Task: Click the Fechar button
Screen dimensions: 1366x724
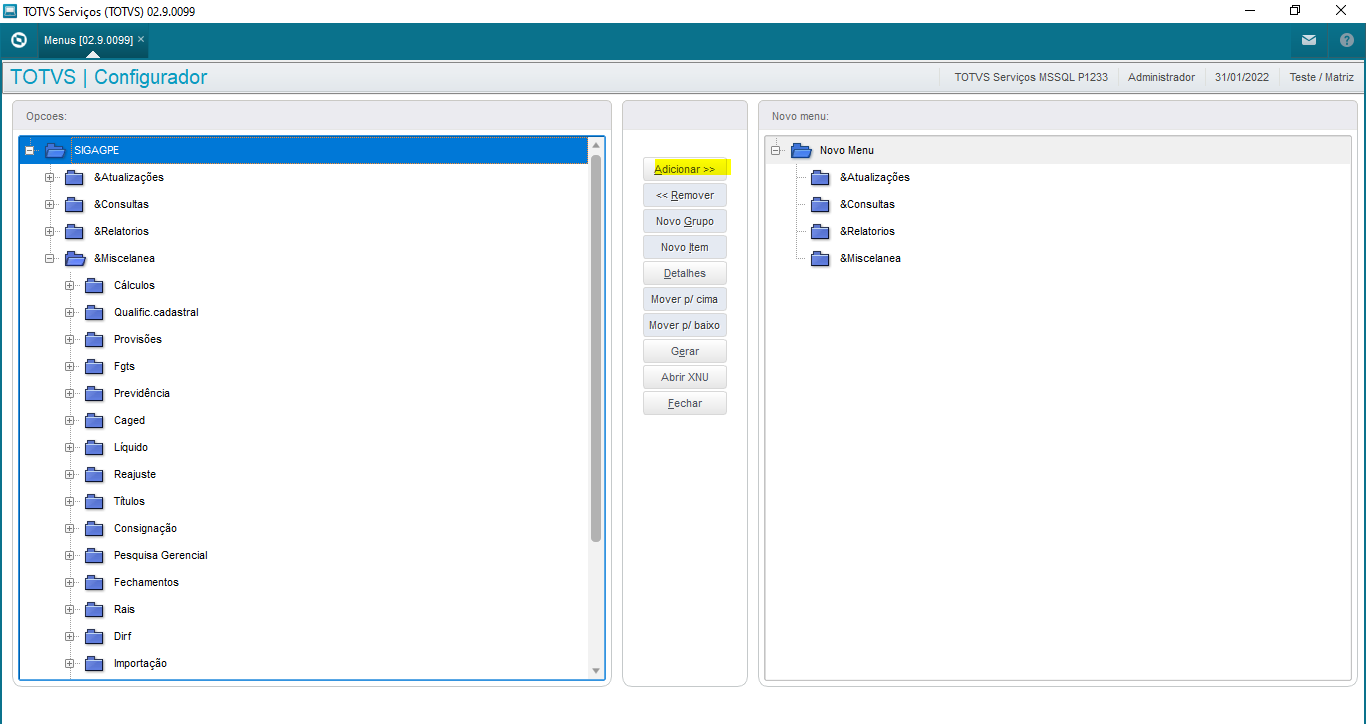Action: (685, 403)
